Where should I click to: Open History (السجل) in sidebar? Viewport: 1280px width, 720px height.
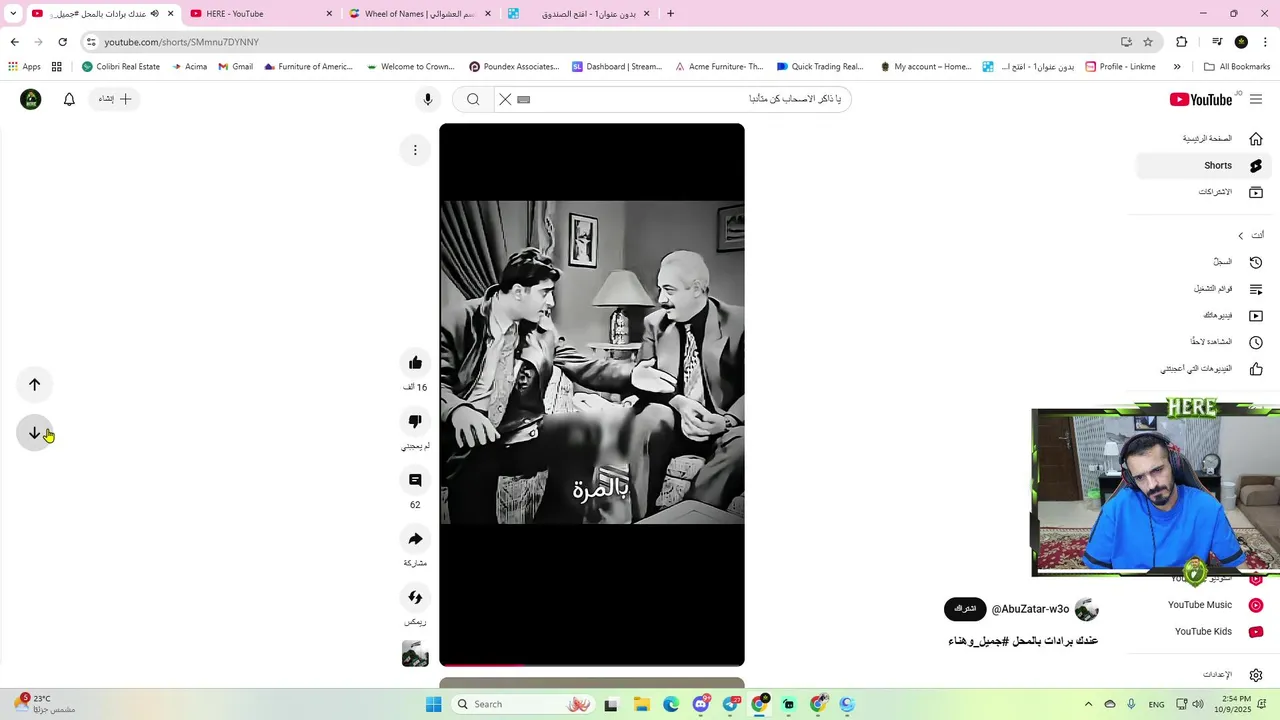point(1204,262)
